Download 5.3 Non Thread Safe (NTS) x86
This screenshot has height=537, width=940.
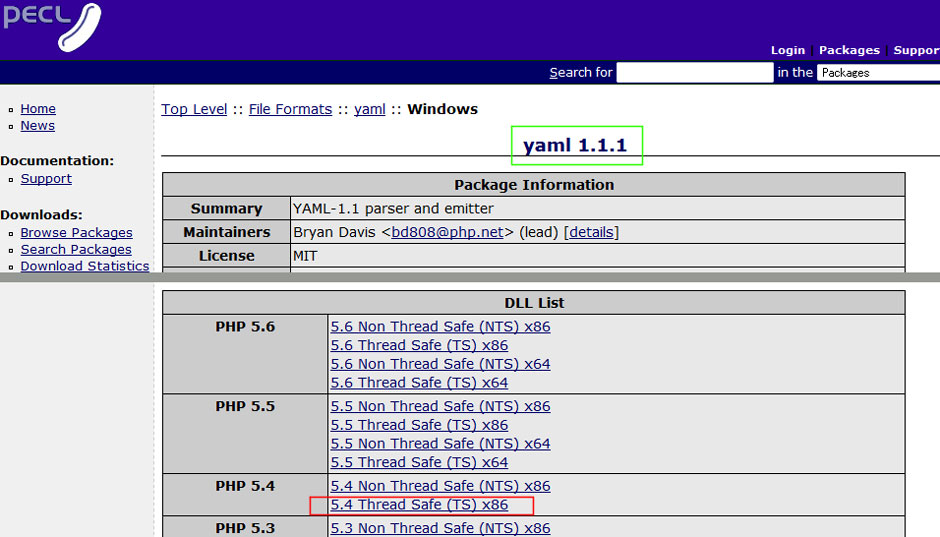tap(441, 528)
